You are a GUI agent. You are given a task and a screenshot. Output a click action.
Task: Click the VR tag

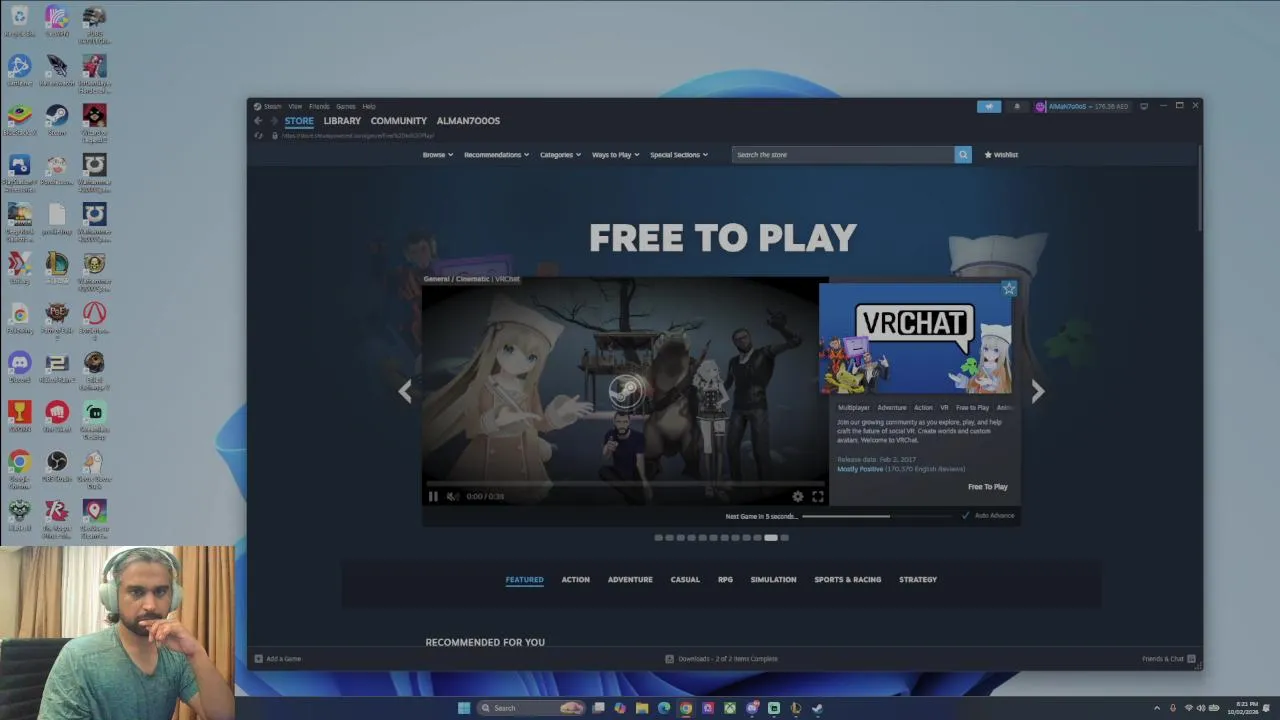click(x=944, y=408)
